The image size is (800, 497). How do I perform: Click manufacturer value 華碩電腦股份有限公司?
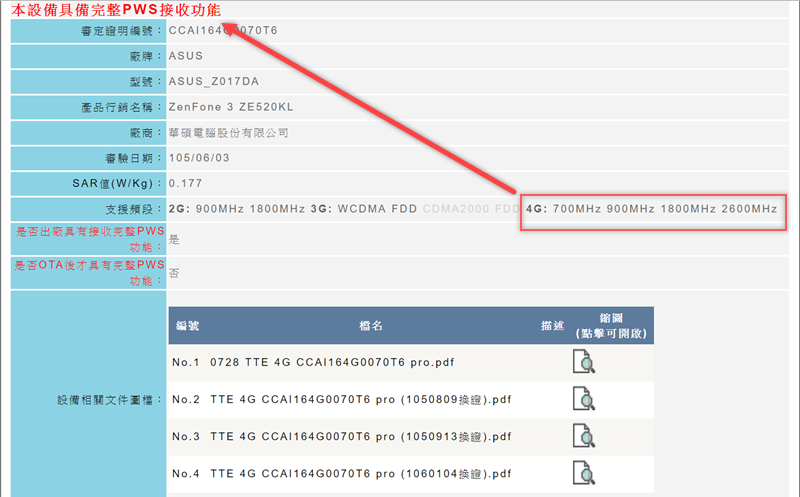[x=229, y=133]
